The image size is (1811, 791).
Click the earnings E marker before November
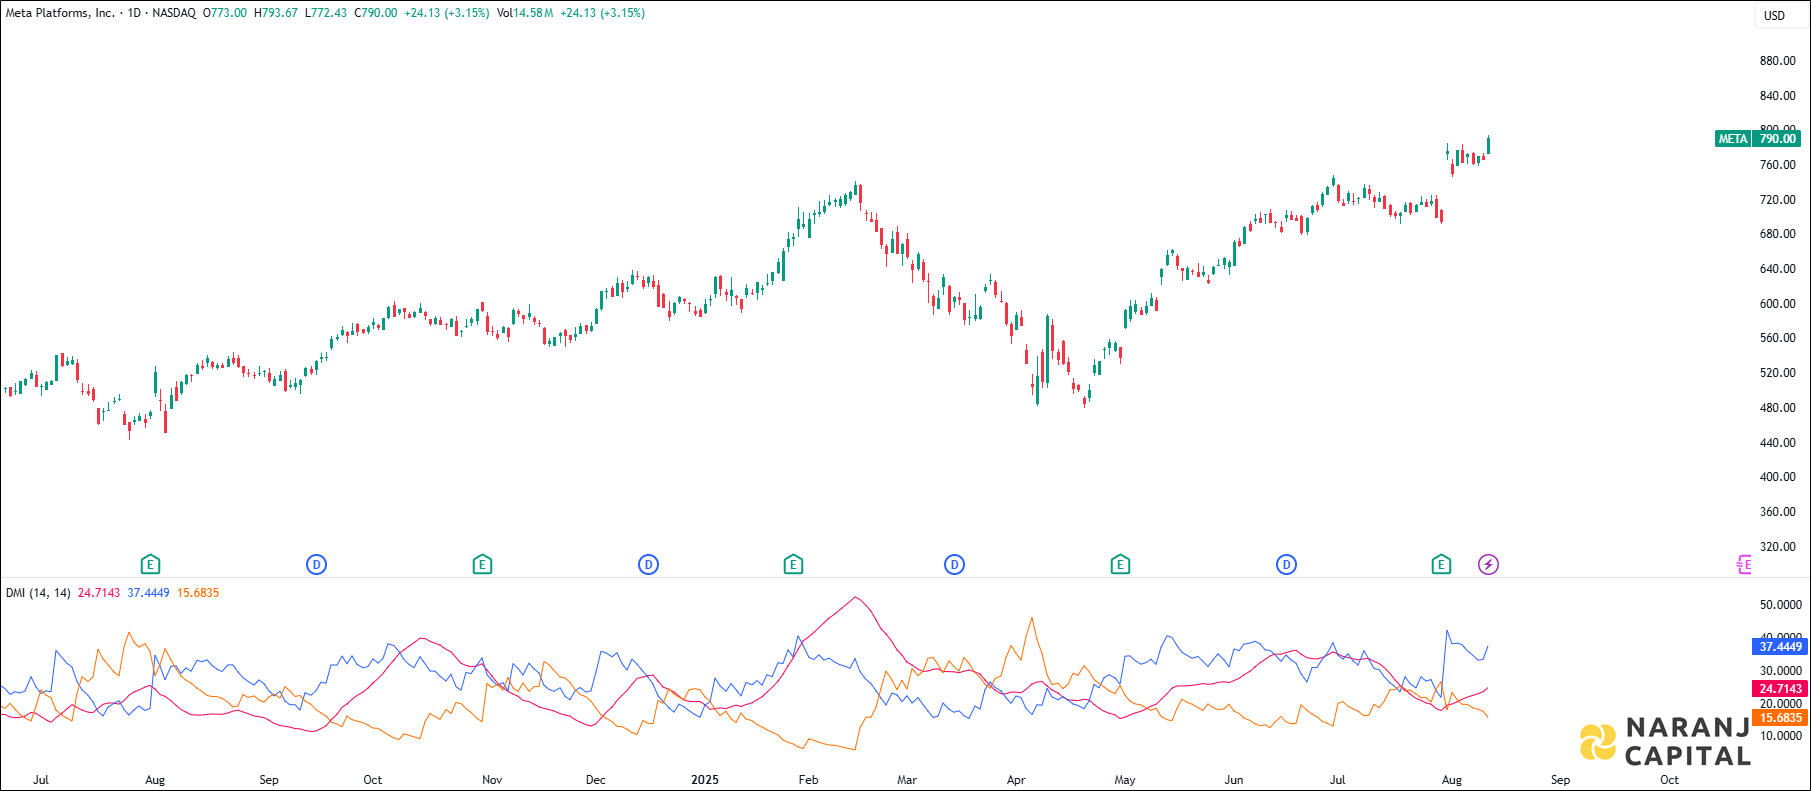click(x=482, y=565)
